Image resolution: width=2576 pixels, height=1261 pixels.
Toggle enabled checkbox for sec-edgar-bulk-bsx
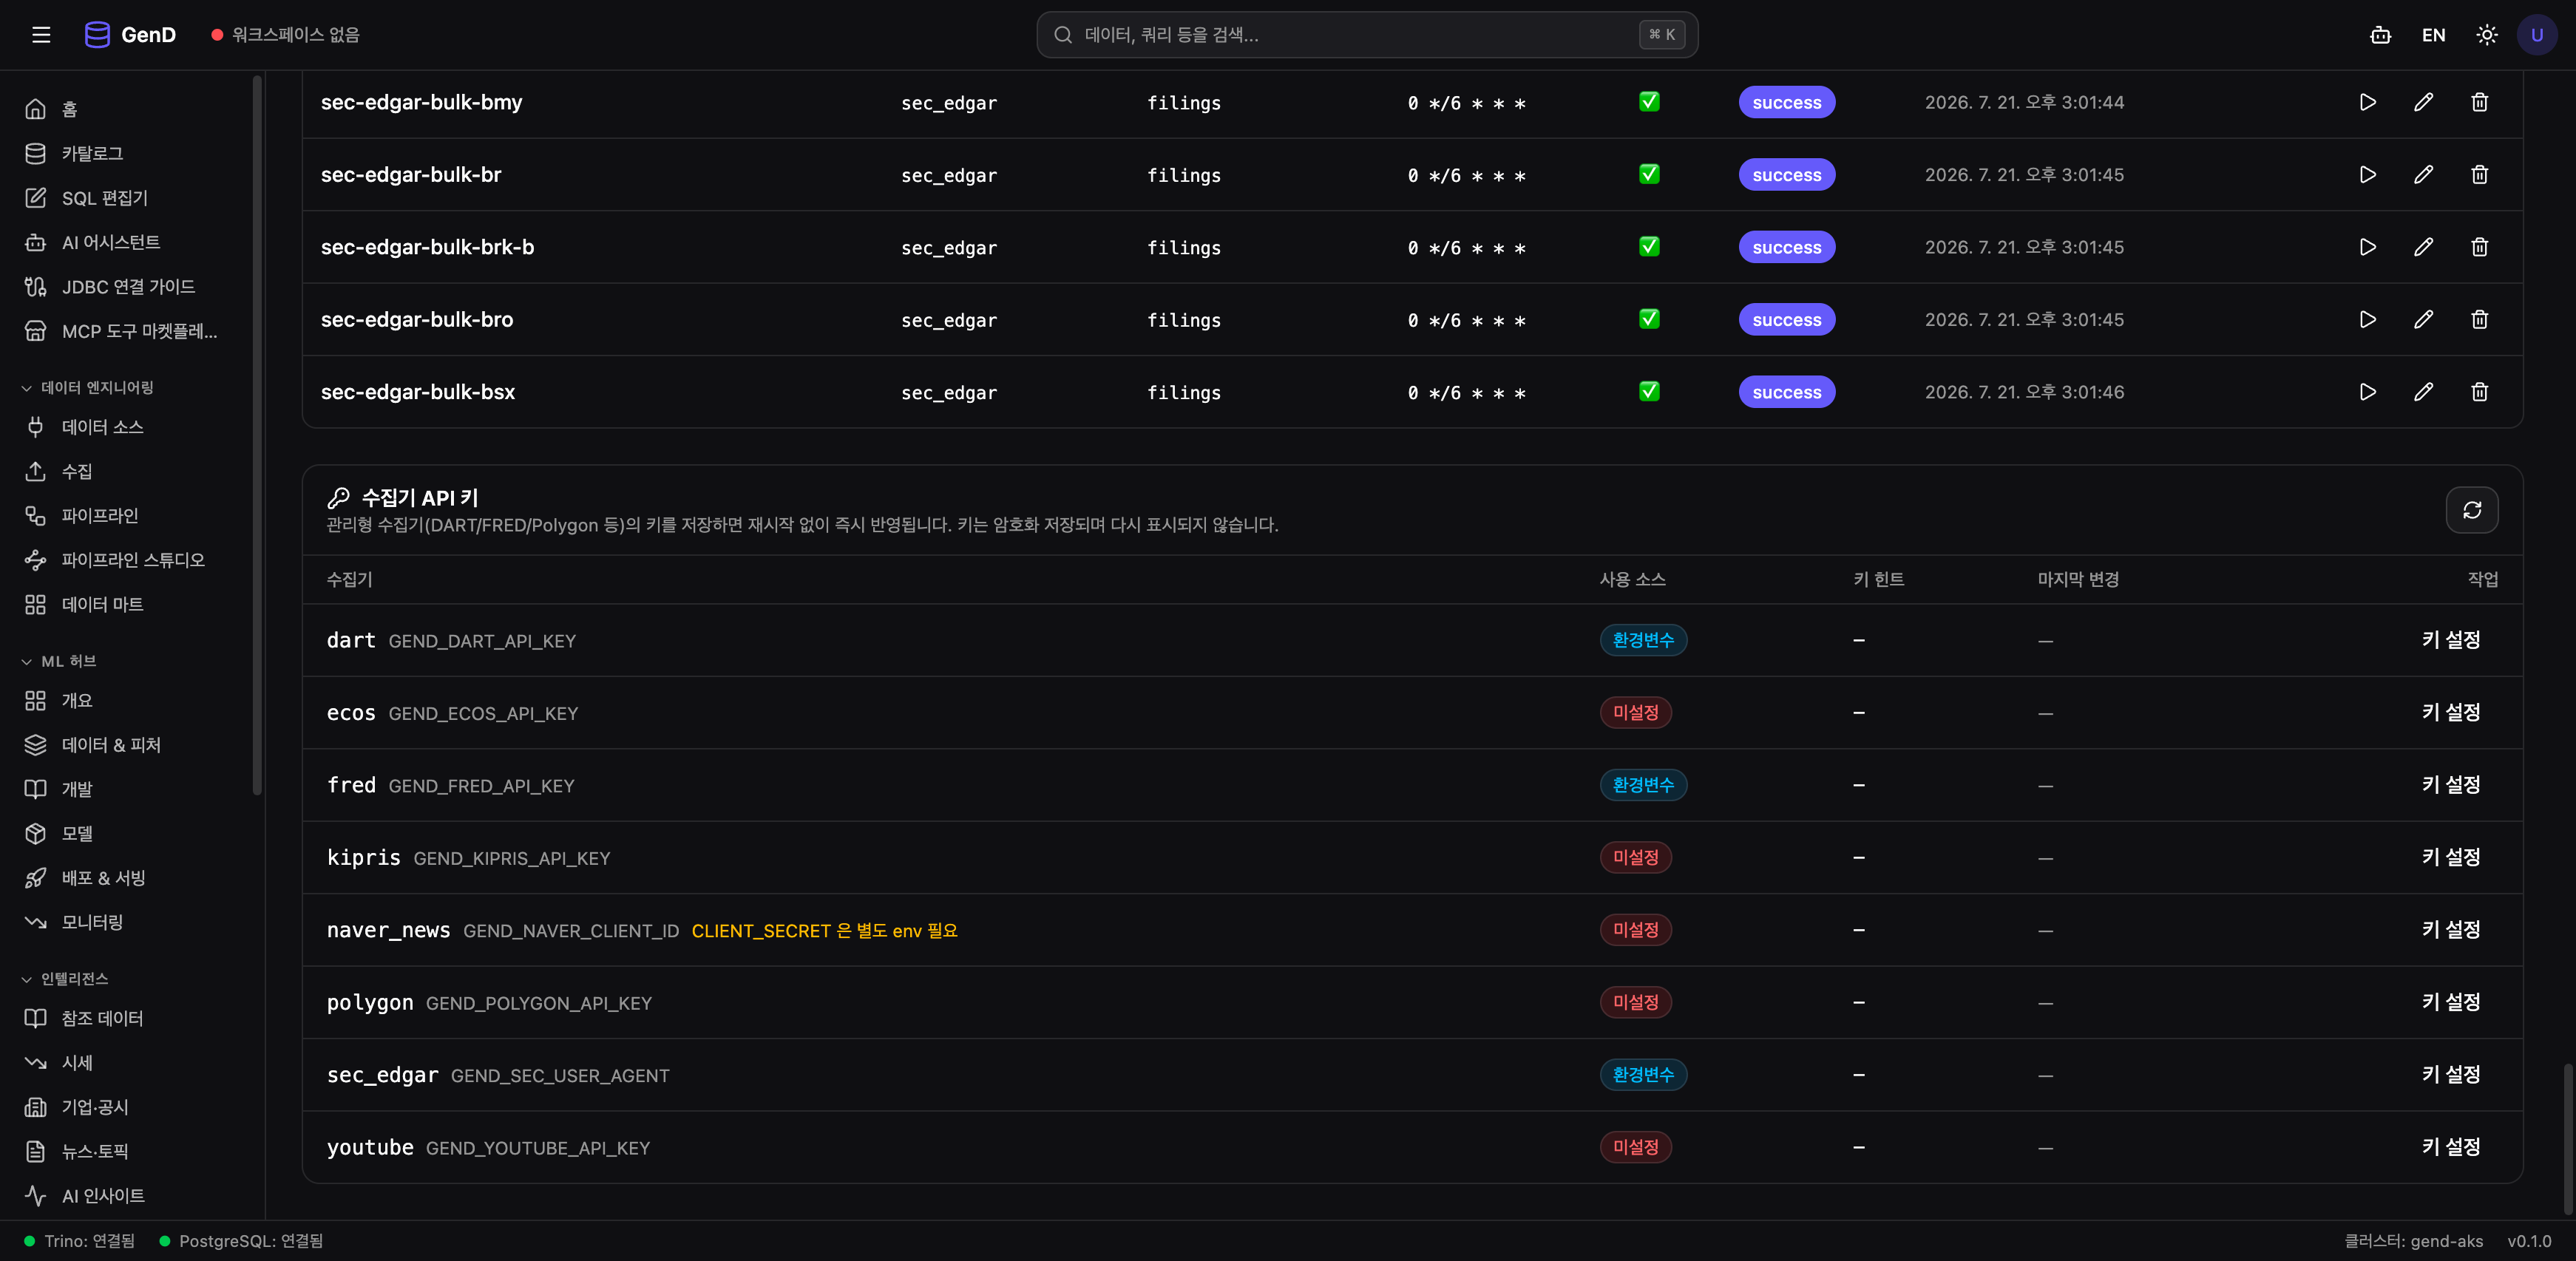(1649, 392)
